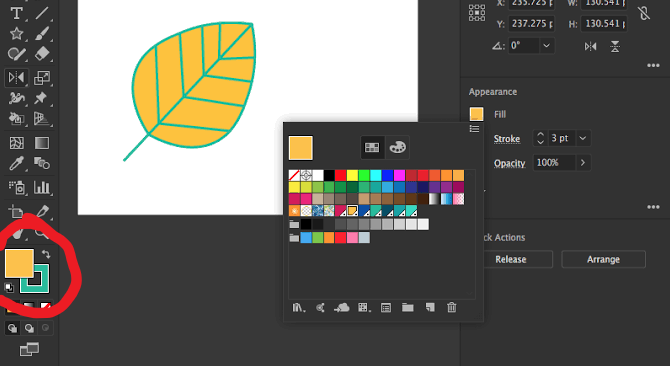670x366 pixels.
Task: Click the reference point grid icon
Action: (x=477, y=13)
